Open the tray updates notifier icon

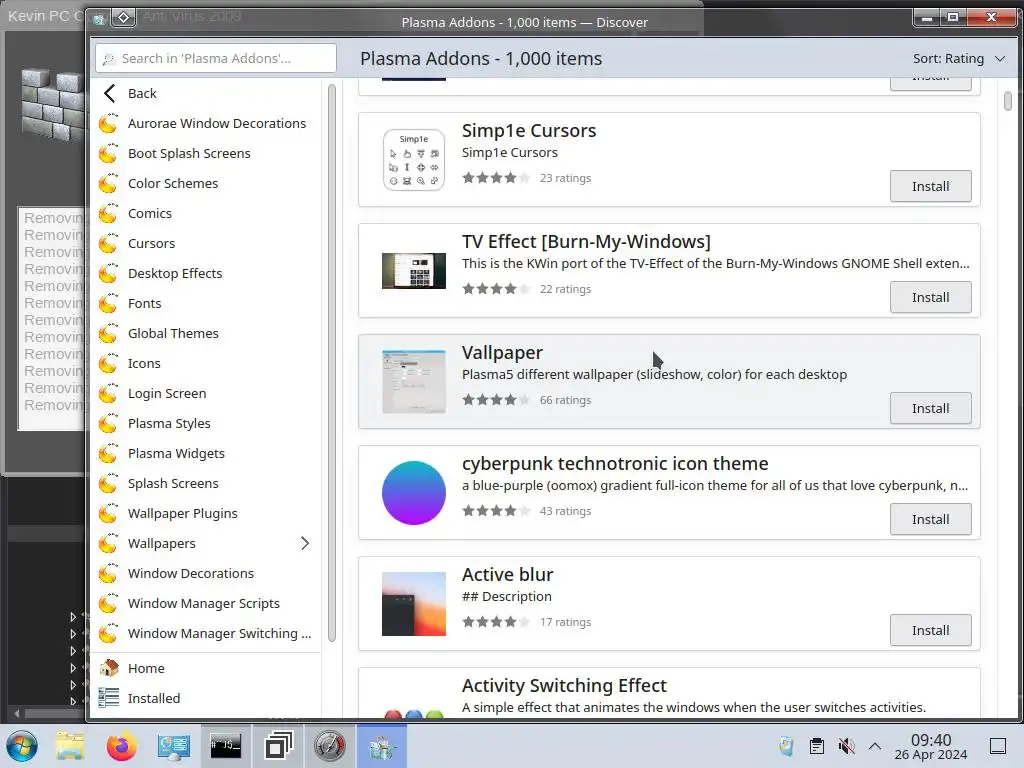click(787, 746)
